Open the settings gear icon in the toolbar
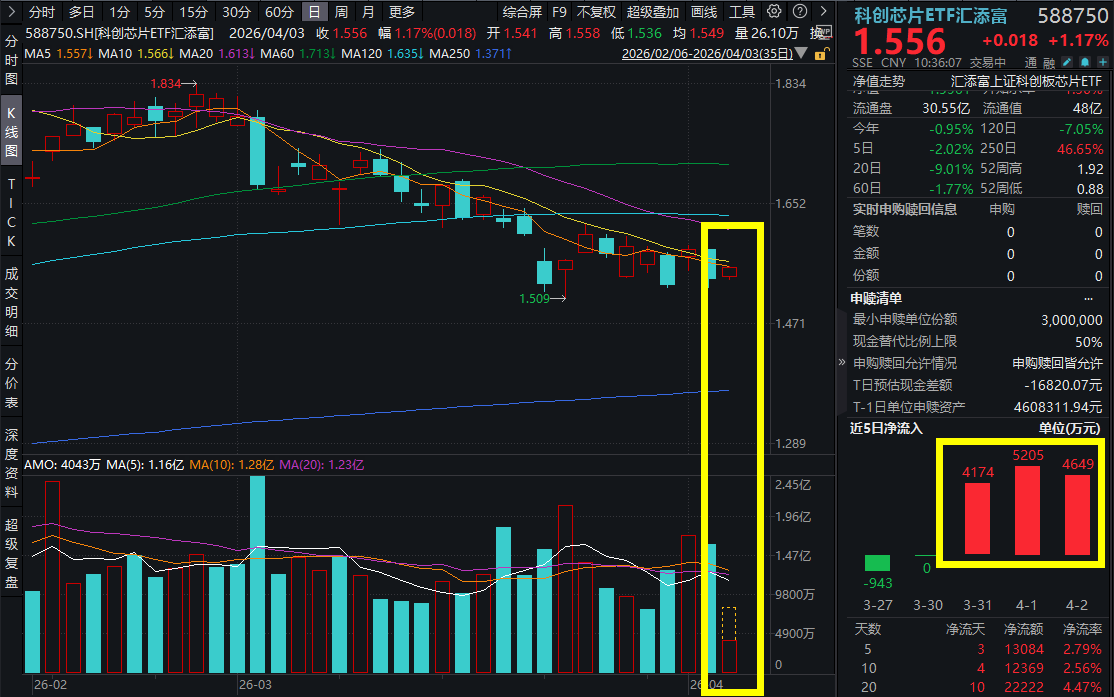The image size is (1114, 697). pyautogui.click(x=772, y=11)
